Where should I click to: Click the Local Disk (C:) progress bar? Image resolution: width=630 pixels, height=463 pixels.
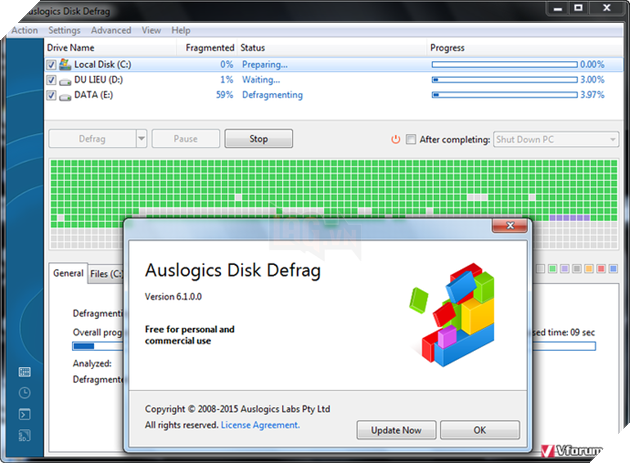pos(505,65)
